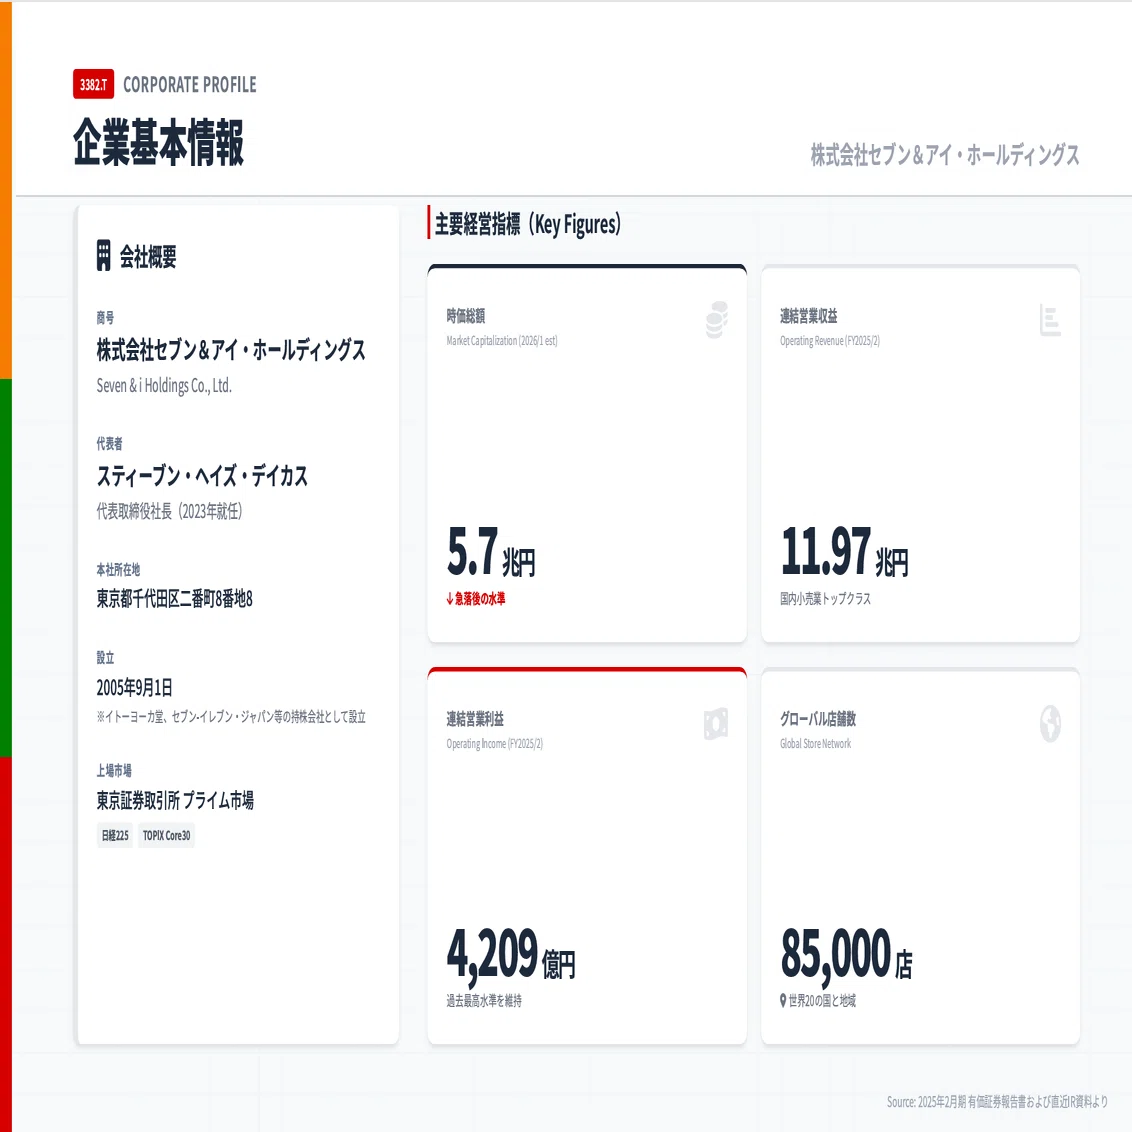Click the red 急落後の水準 note
Viewport: 1132px width, 1132px height.
[x=480, y=598]
